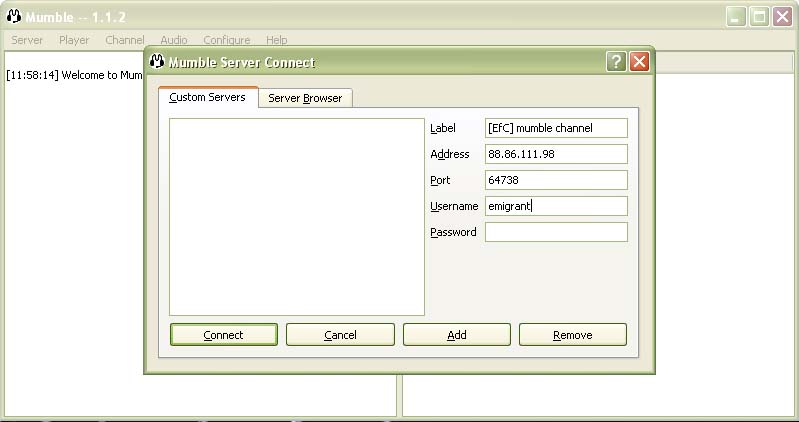Open the Help menu
The height and width of the screenshot is (422, 799).
(277, 40)
